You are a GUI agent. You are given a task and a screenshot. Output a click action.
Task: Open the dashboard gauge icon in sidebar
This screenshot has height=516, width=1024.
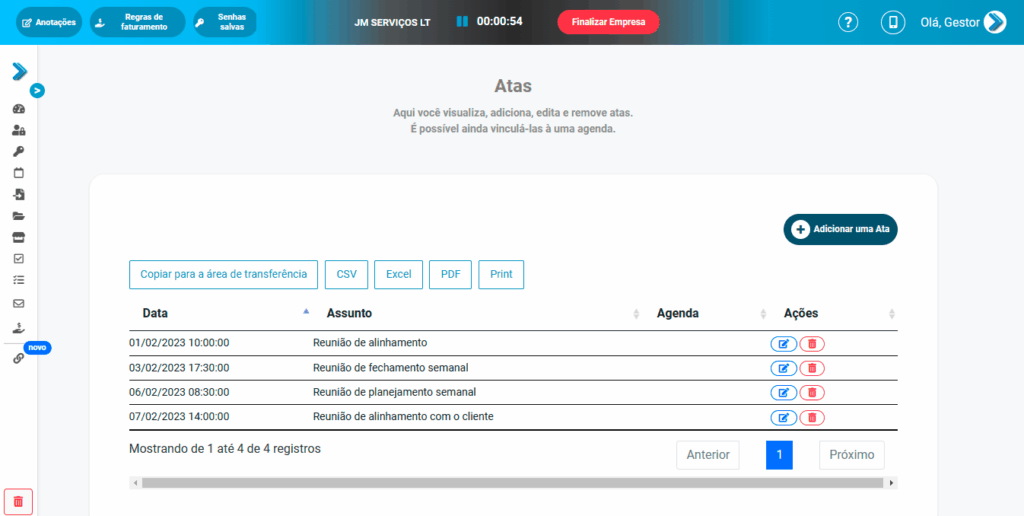18,109
